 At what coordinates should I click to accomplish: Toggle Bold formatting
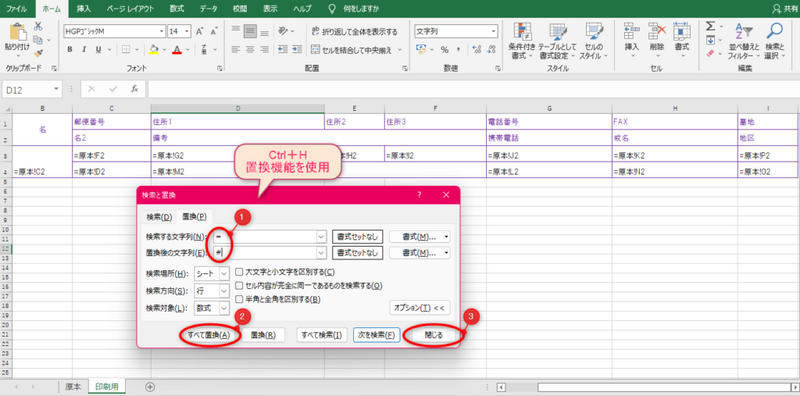tap(70, 50)
